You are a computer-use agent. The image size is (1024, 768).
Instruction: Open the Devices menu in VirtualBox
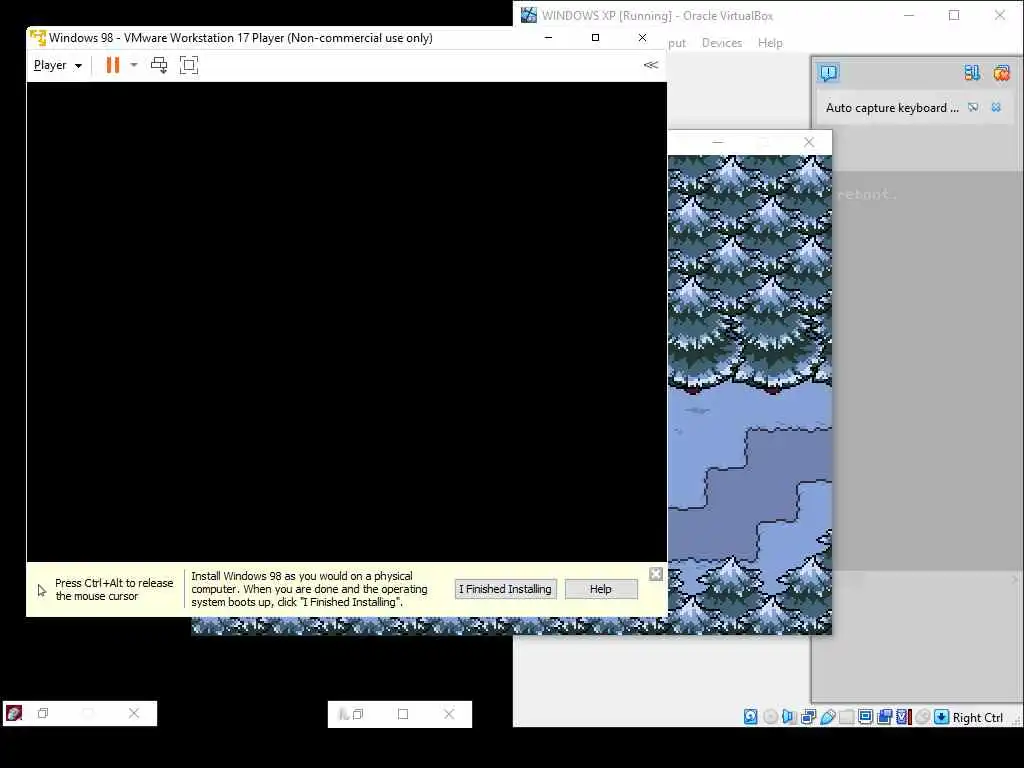point(722,43)
